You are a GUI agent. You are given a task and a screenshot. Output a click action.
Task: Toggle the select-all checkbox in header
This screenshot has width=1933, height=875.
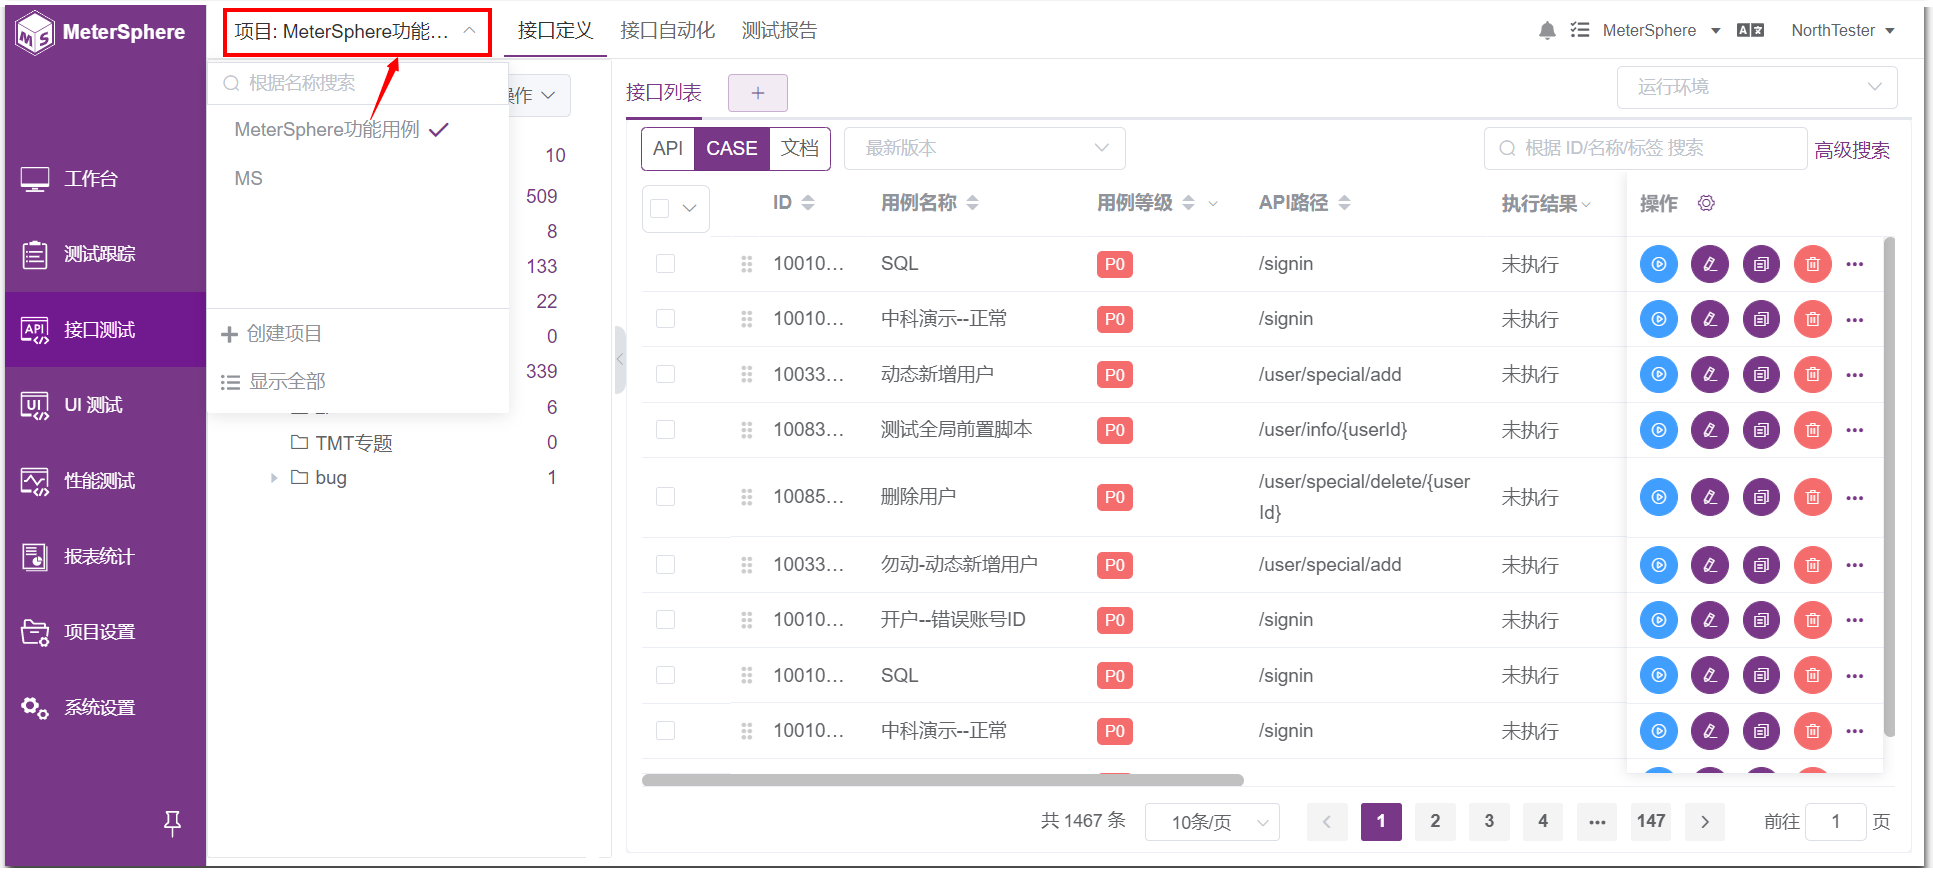(660, 208)
